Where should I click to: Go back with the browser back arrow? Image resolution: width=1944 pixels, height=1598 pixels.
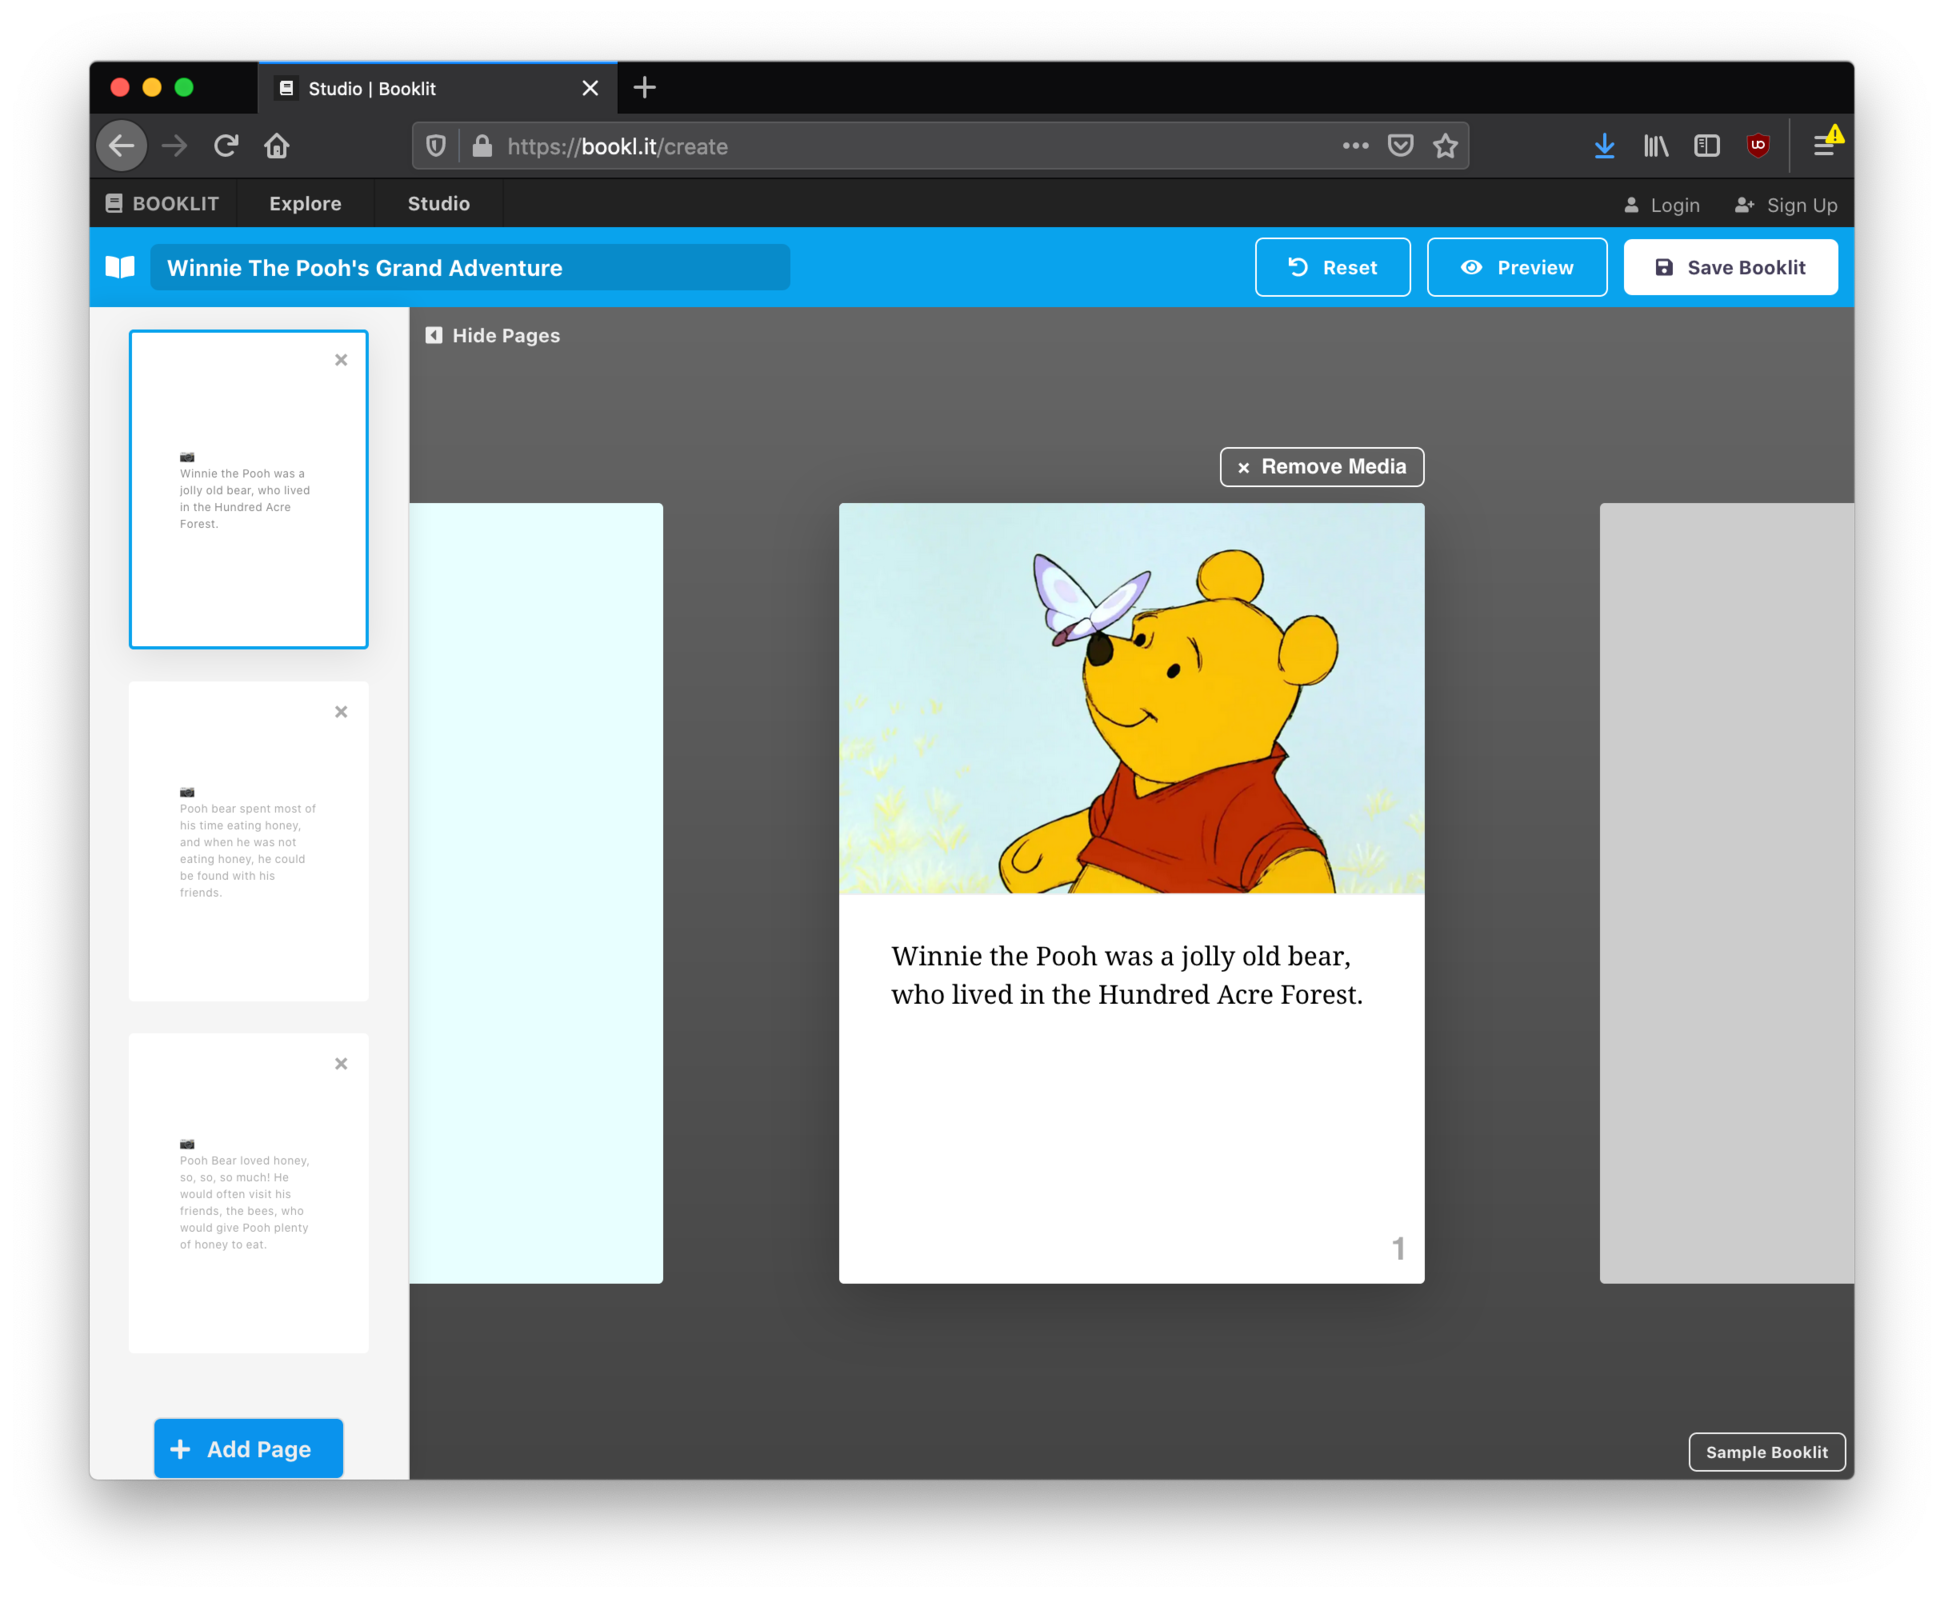pos(122,146)
